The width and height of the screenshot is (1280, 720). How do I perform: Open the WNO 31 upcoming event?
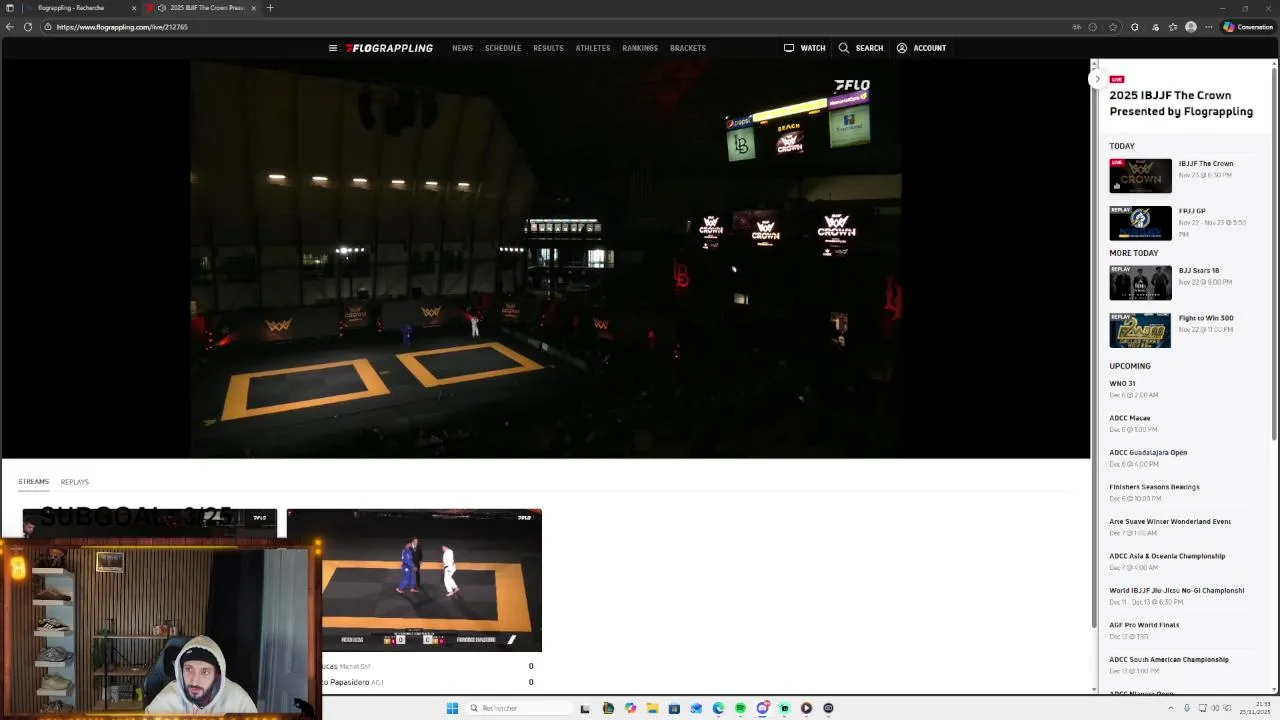click(x=1122, y=383)
